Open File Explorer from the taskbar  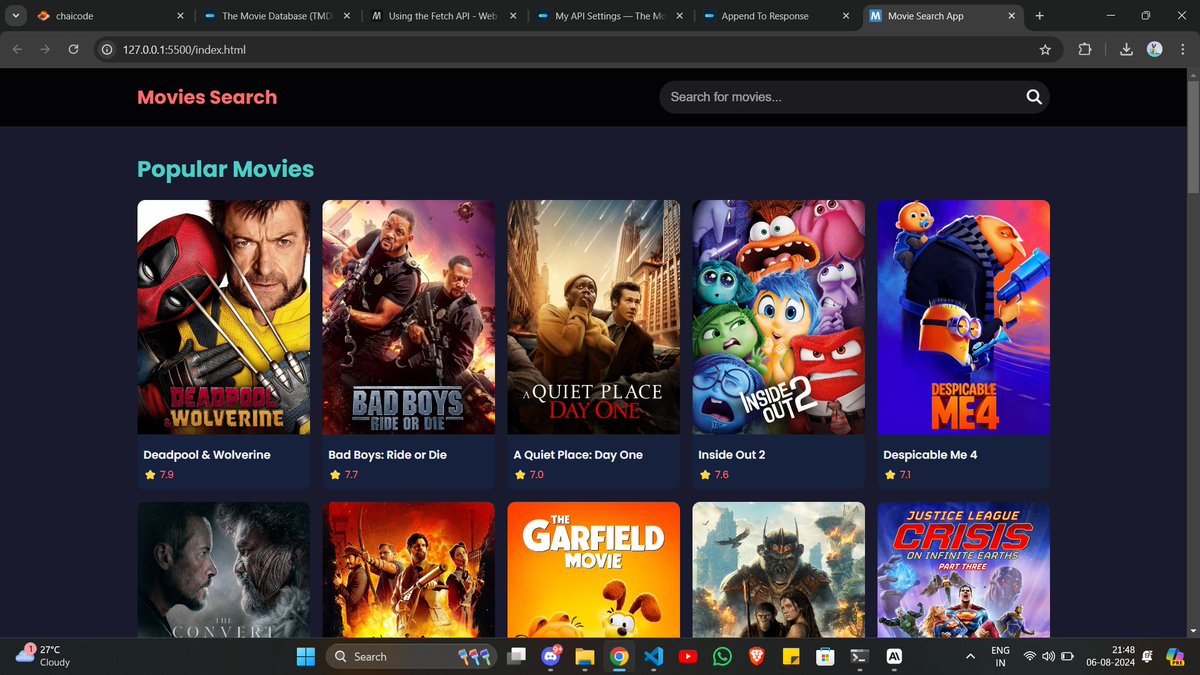click(x=585, y=656)
